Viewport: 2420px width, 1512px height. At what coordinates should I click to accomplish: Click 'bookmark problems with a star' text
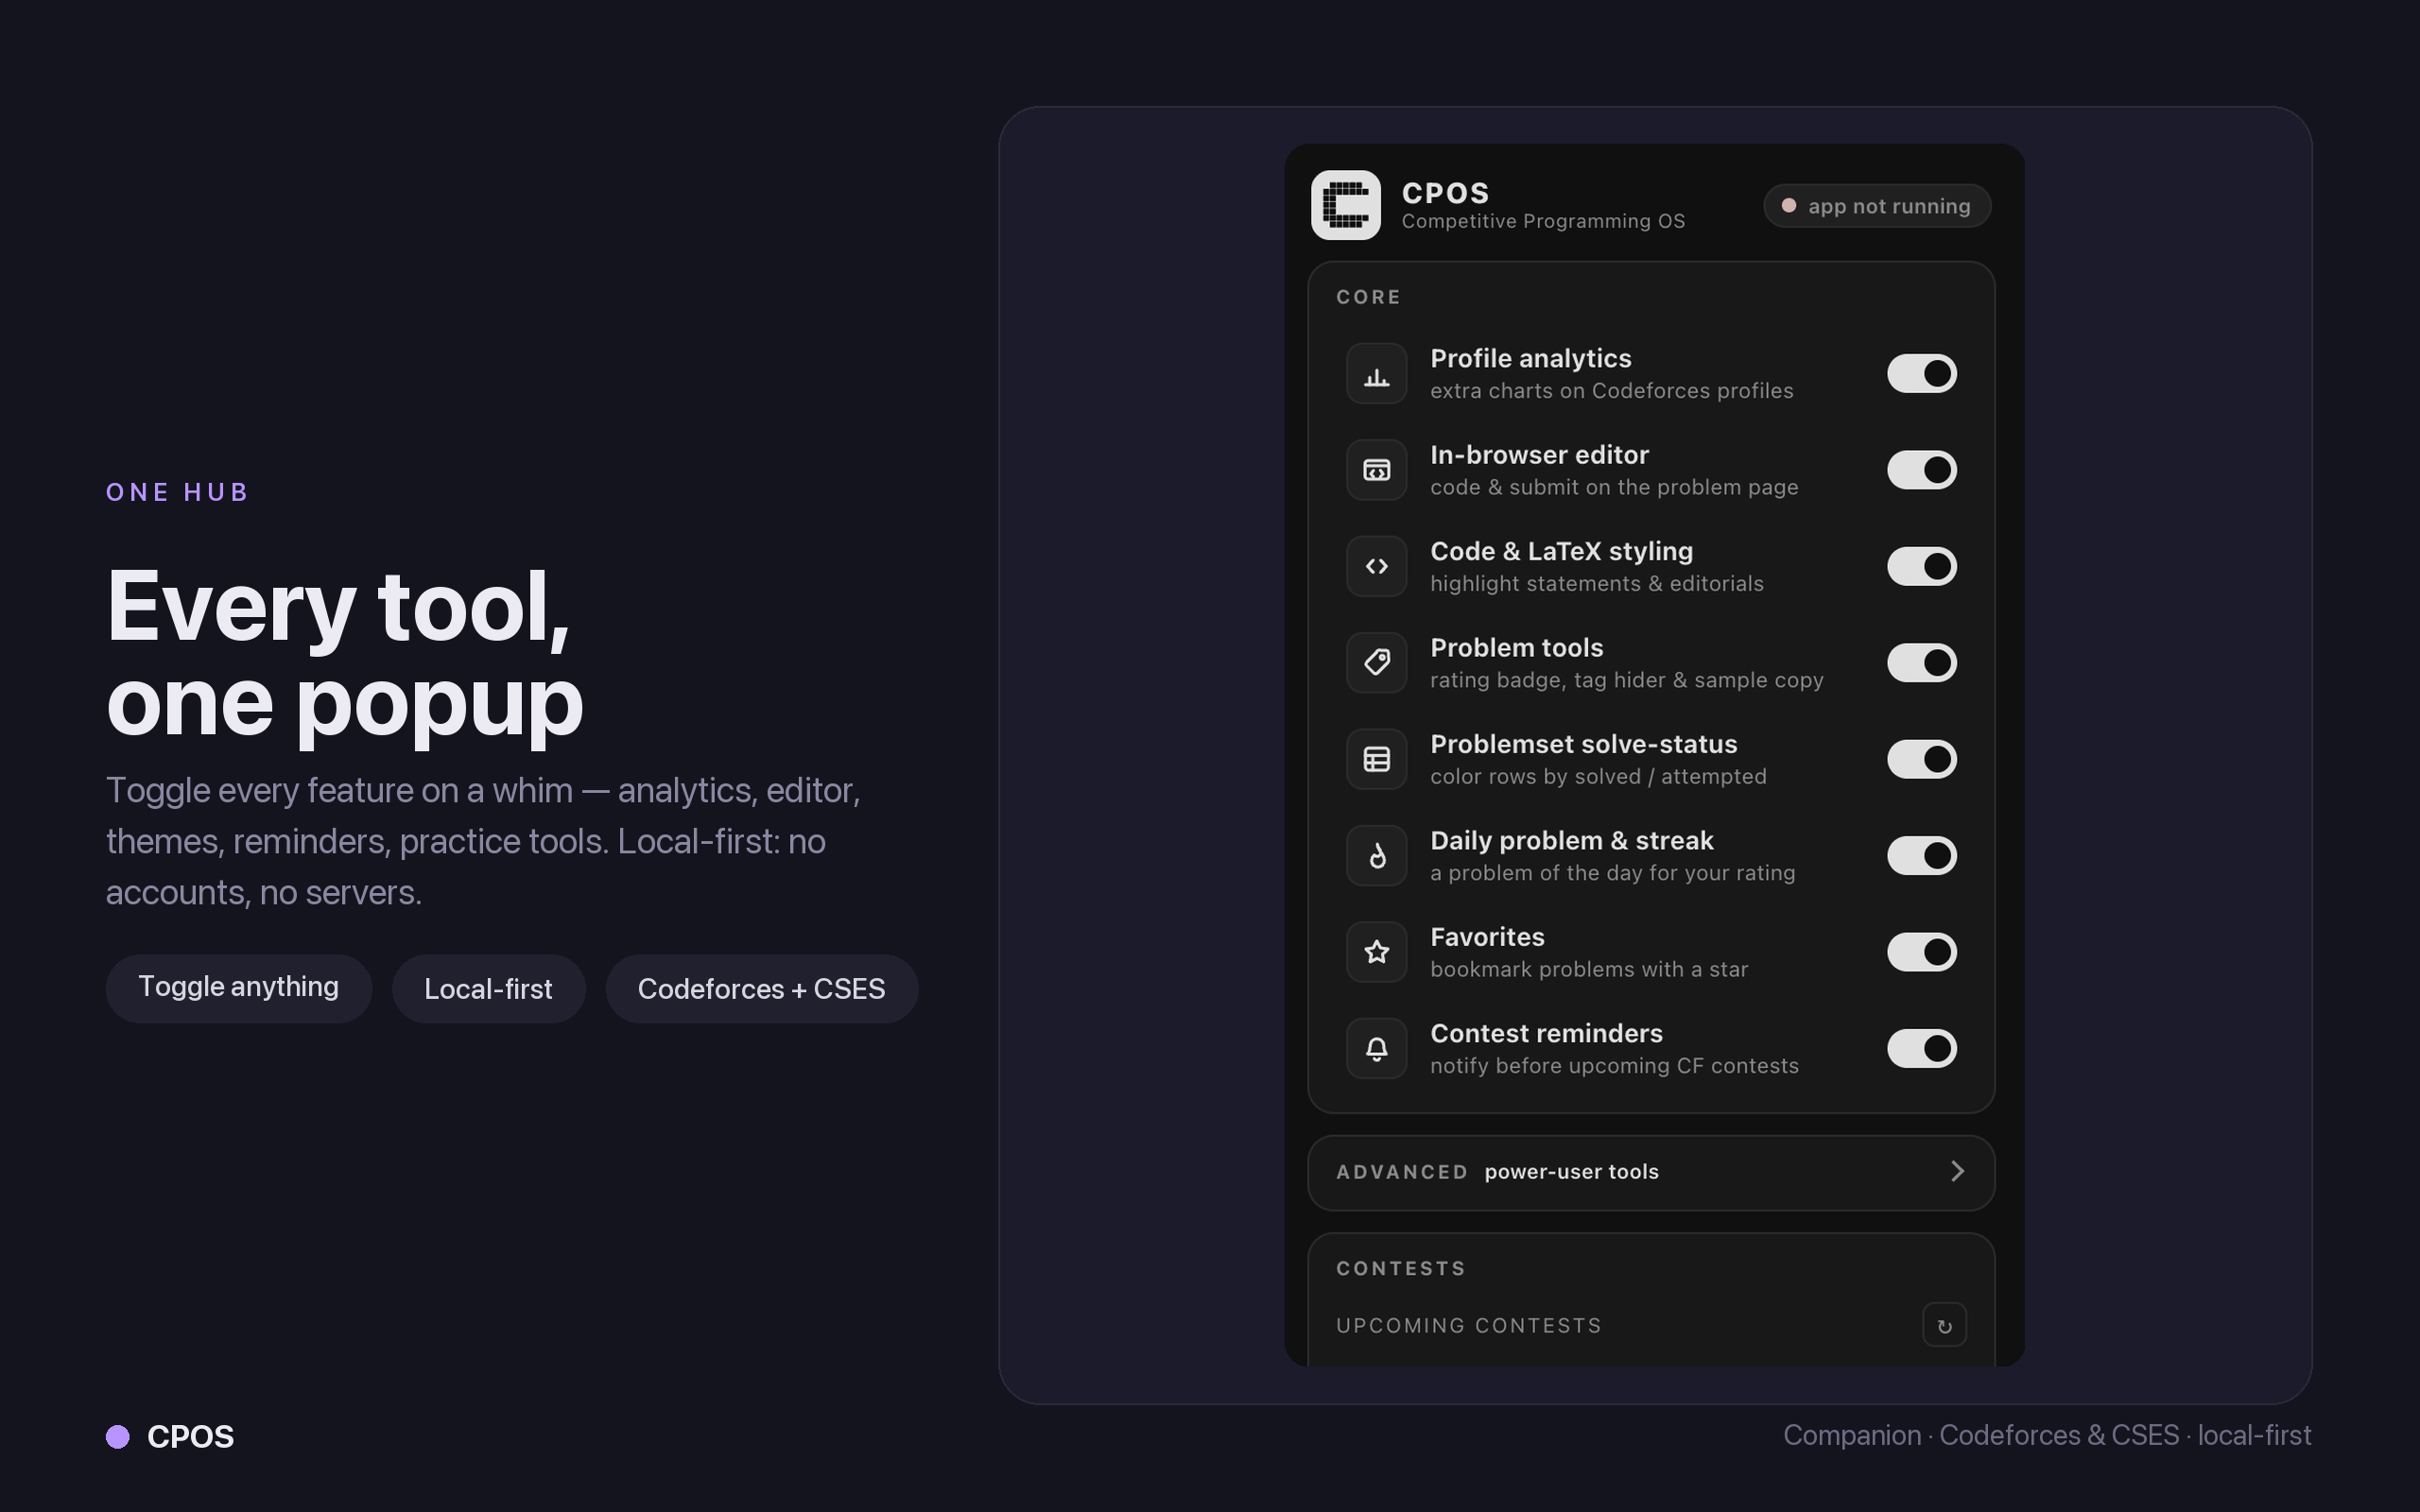pyautogui.click(x=1589, y=969)
